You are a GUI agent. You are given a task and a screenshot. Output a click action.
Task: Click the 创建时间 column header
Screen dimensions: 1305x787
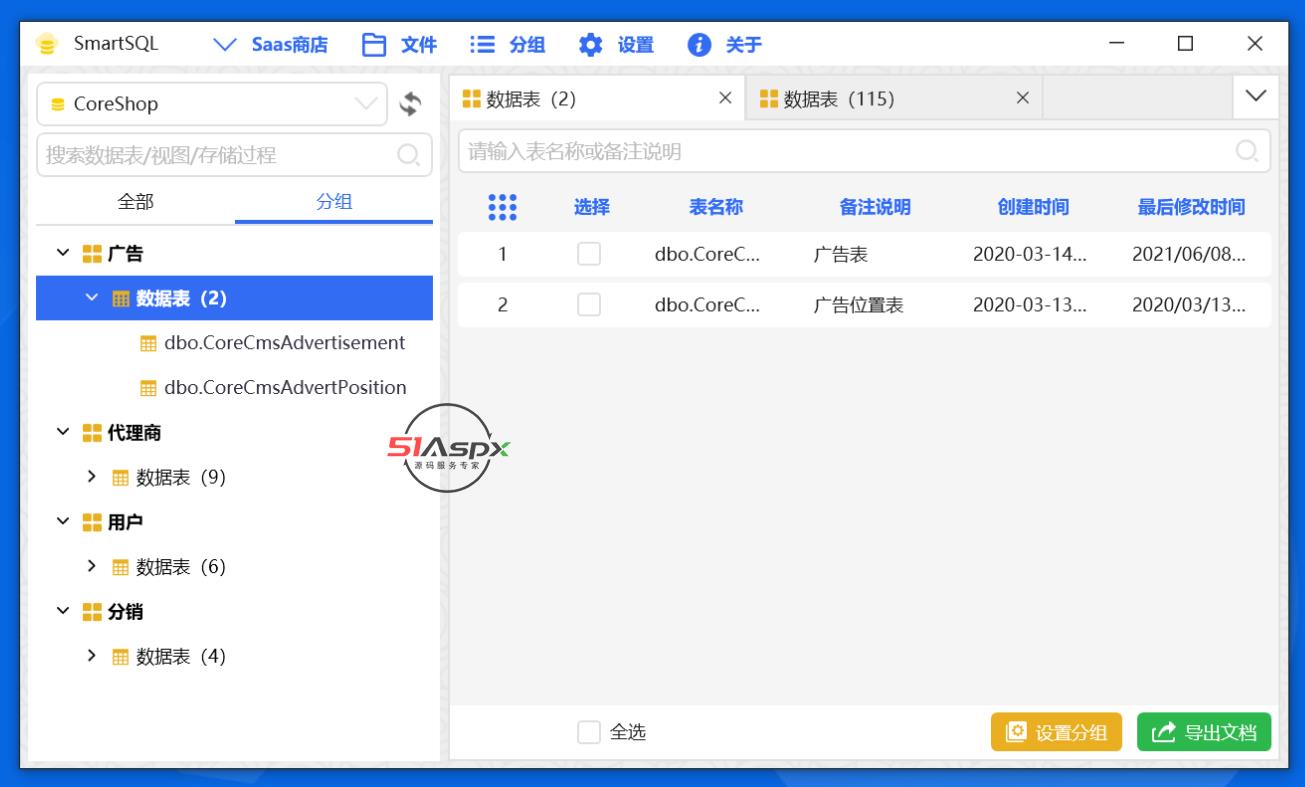pos(1033,207)
